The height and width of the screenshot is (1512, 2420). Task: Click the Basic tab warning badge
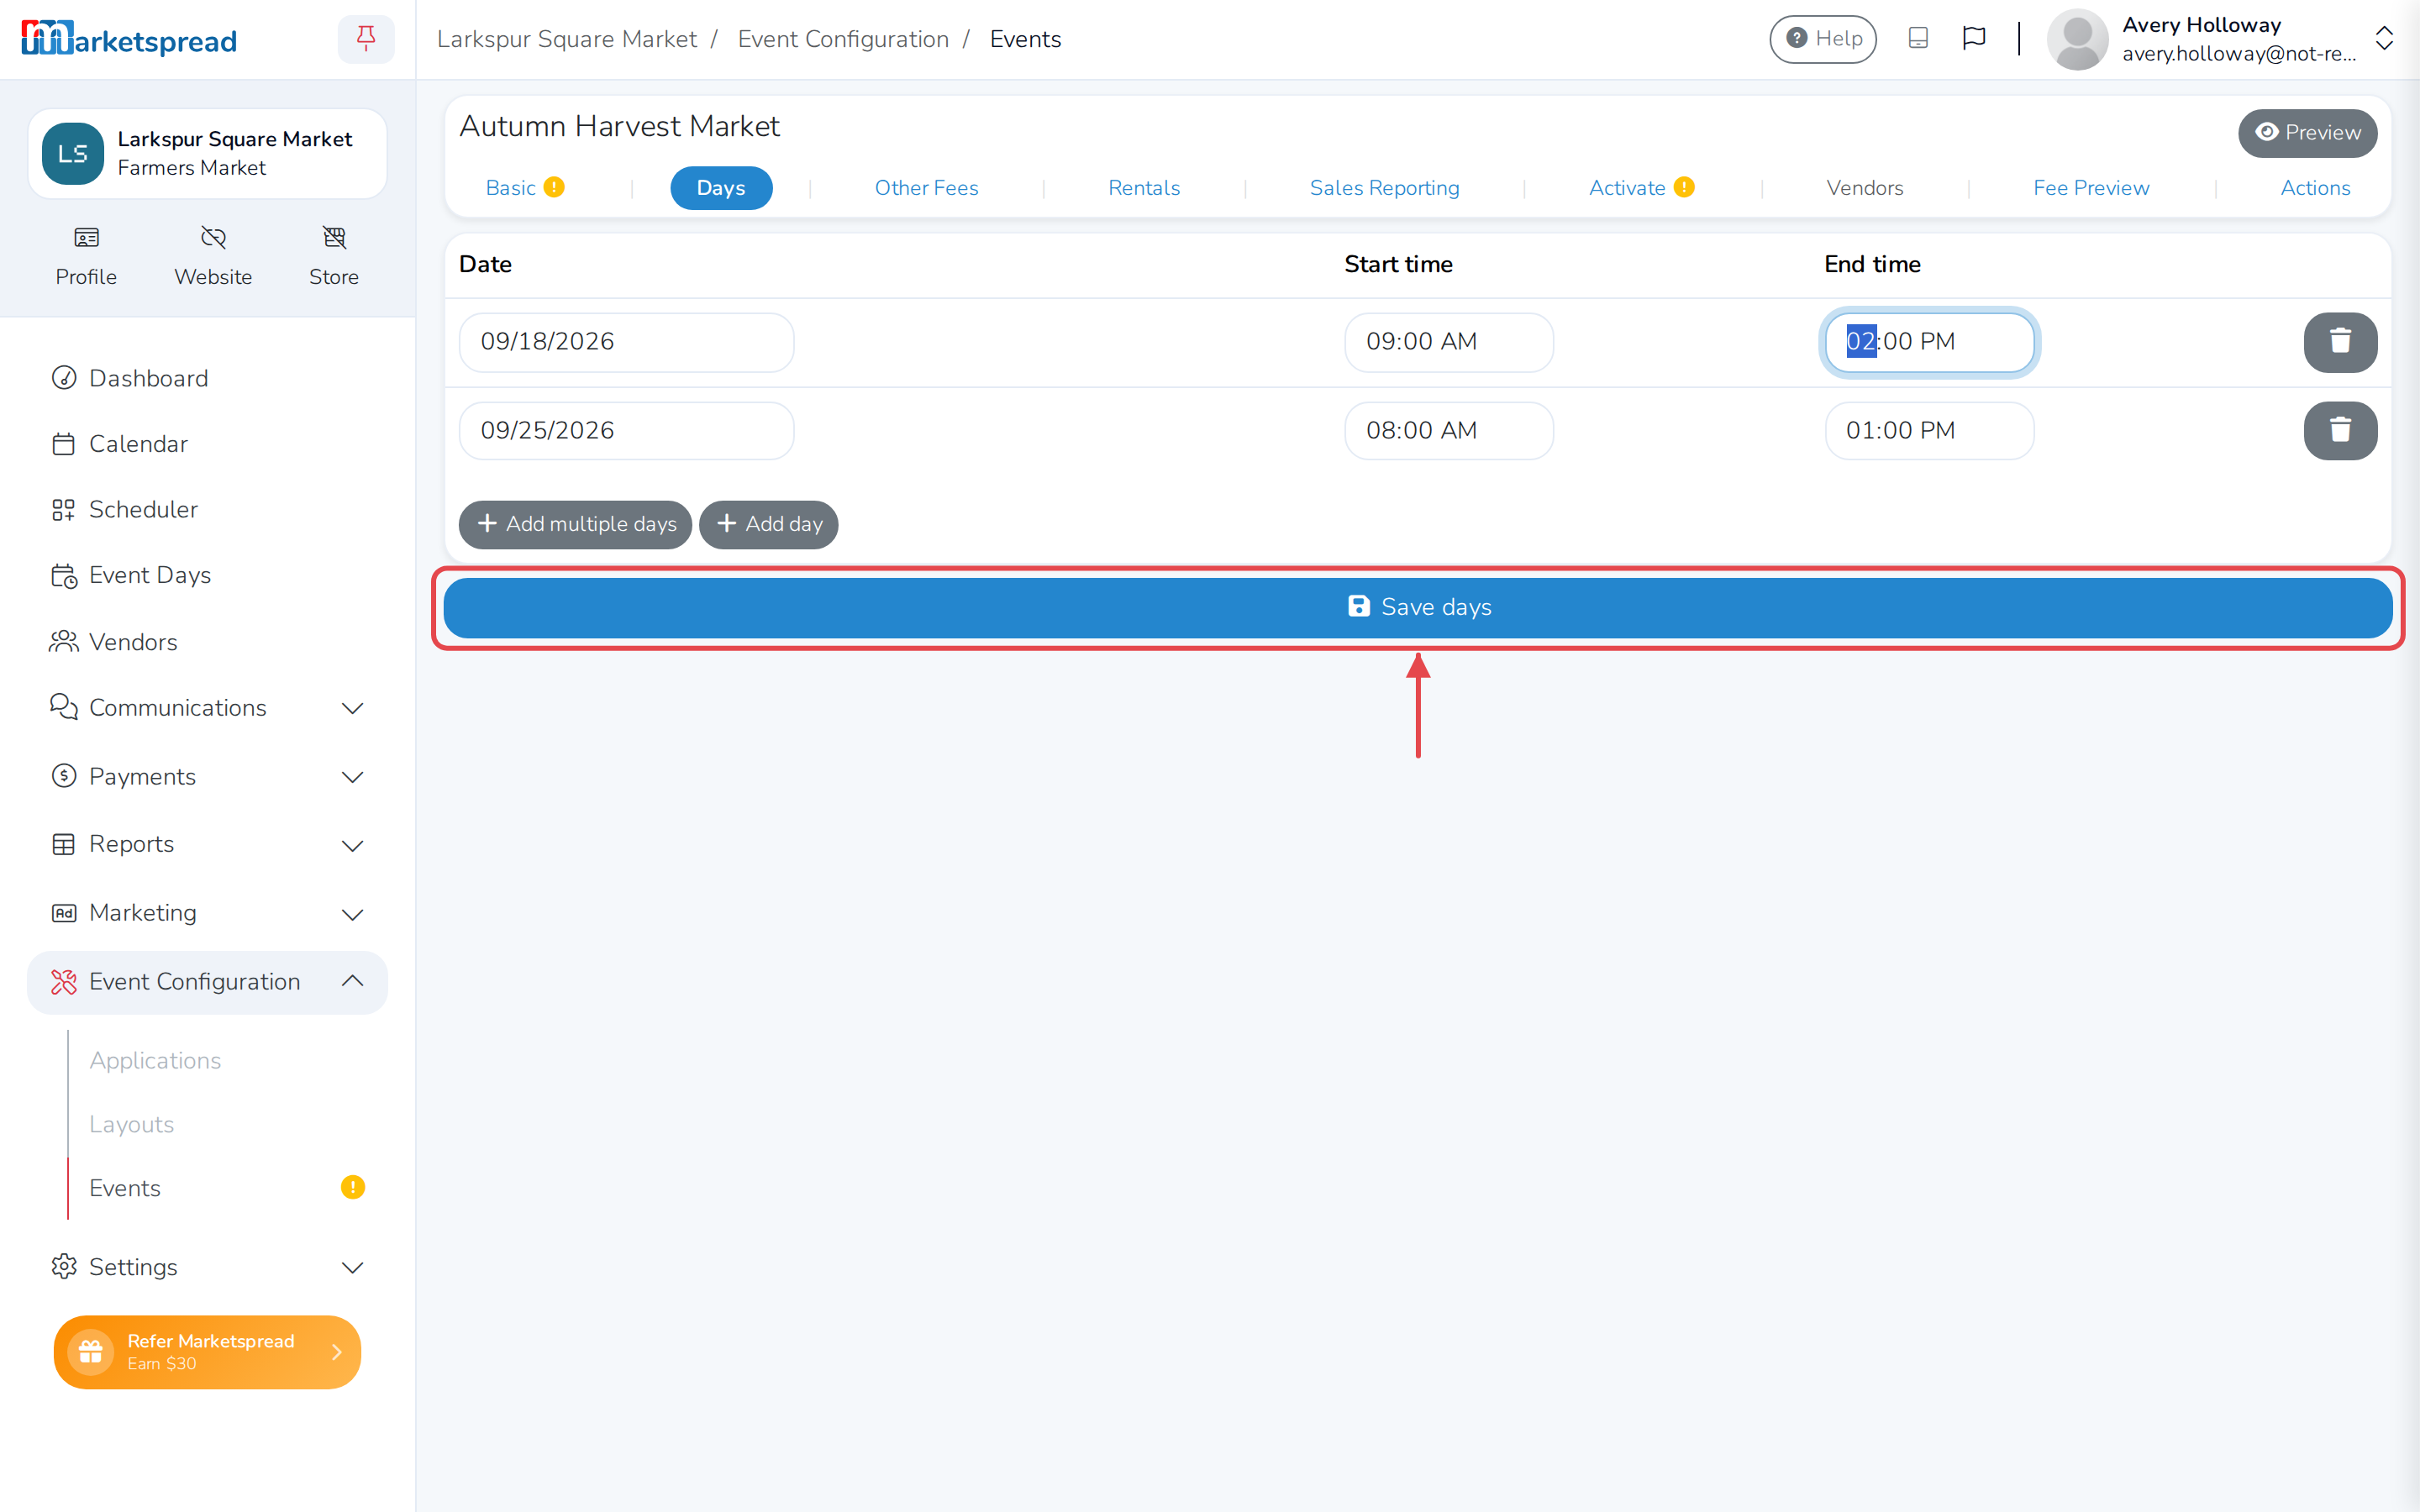(554, 187)
